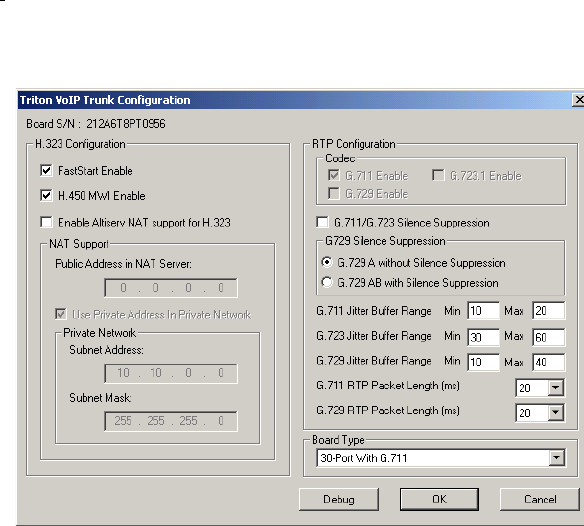Click G.729 Jitter Buffer Min field

click(483, 362)
